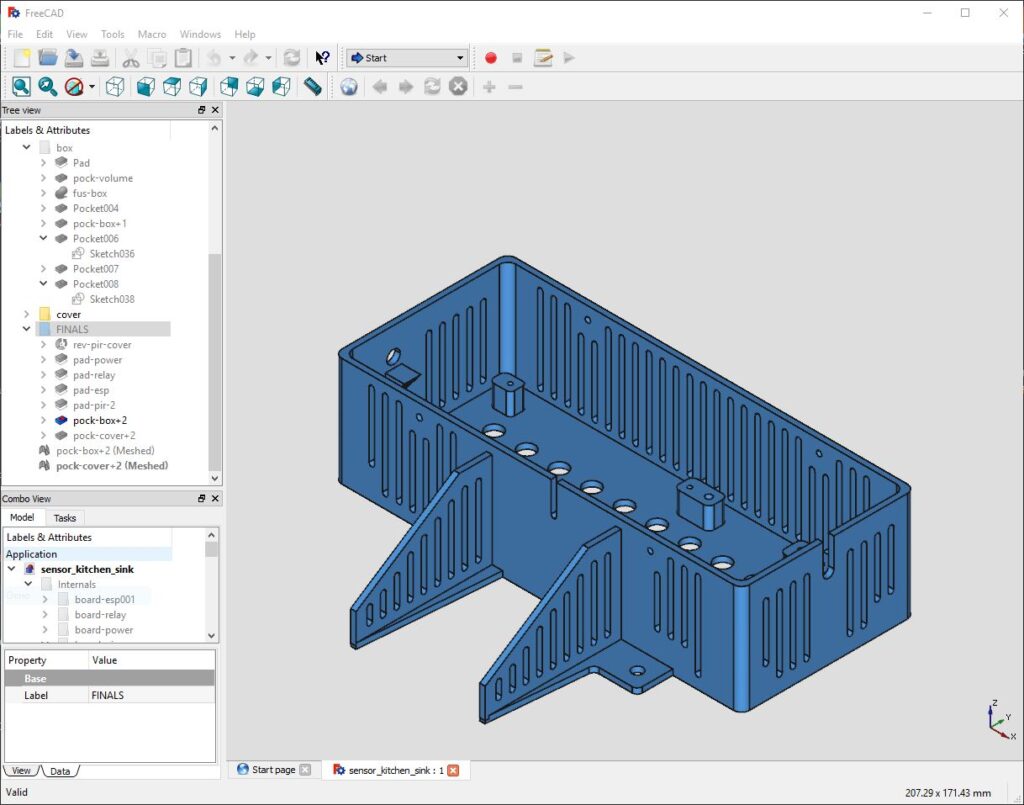Image resolution: width=1024 pixels, height=805 pixels.
Task: Click the zoom in plus icon
Action: point(489,86)
